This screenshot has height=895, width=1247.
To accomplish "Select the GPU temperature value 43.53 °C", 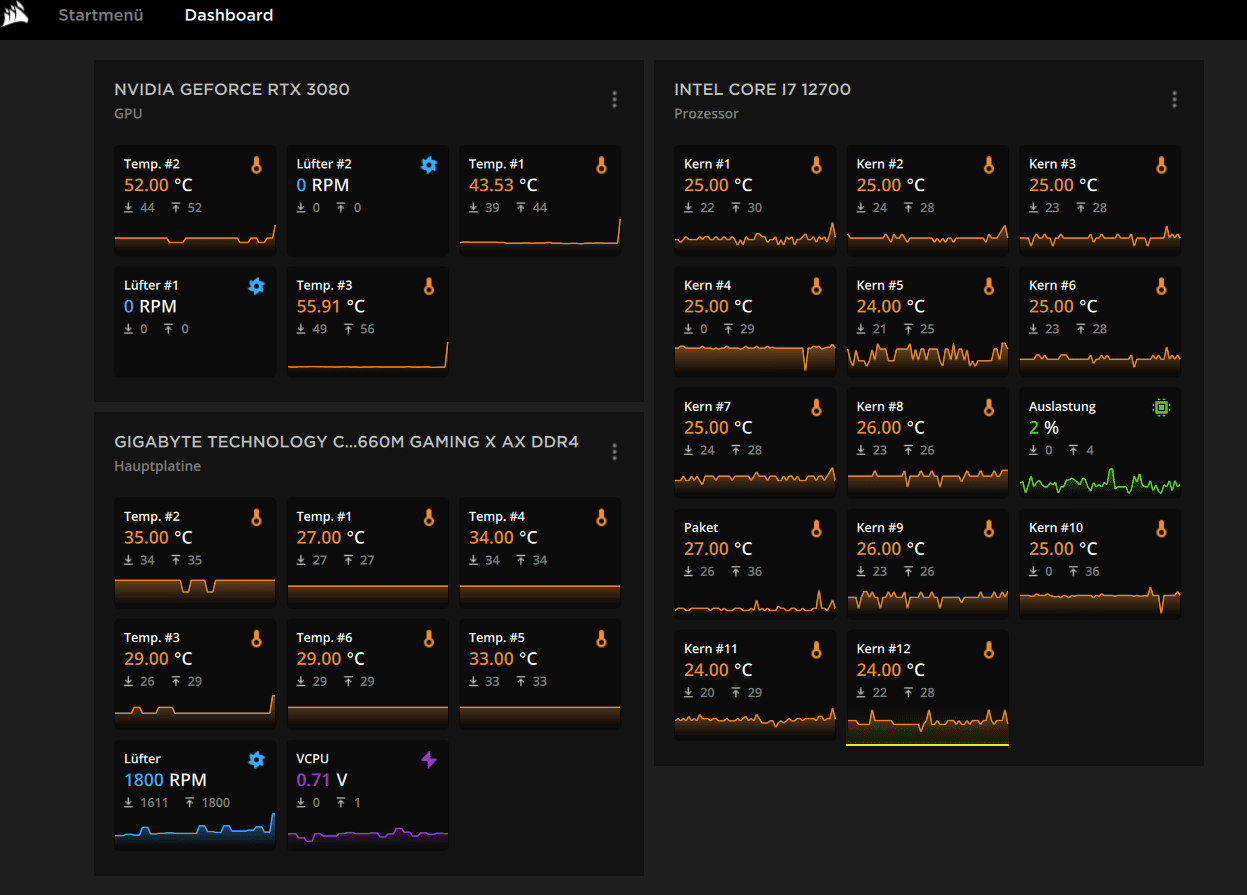I will pos(503,185).
